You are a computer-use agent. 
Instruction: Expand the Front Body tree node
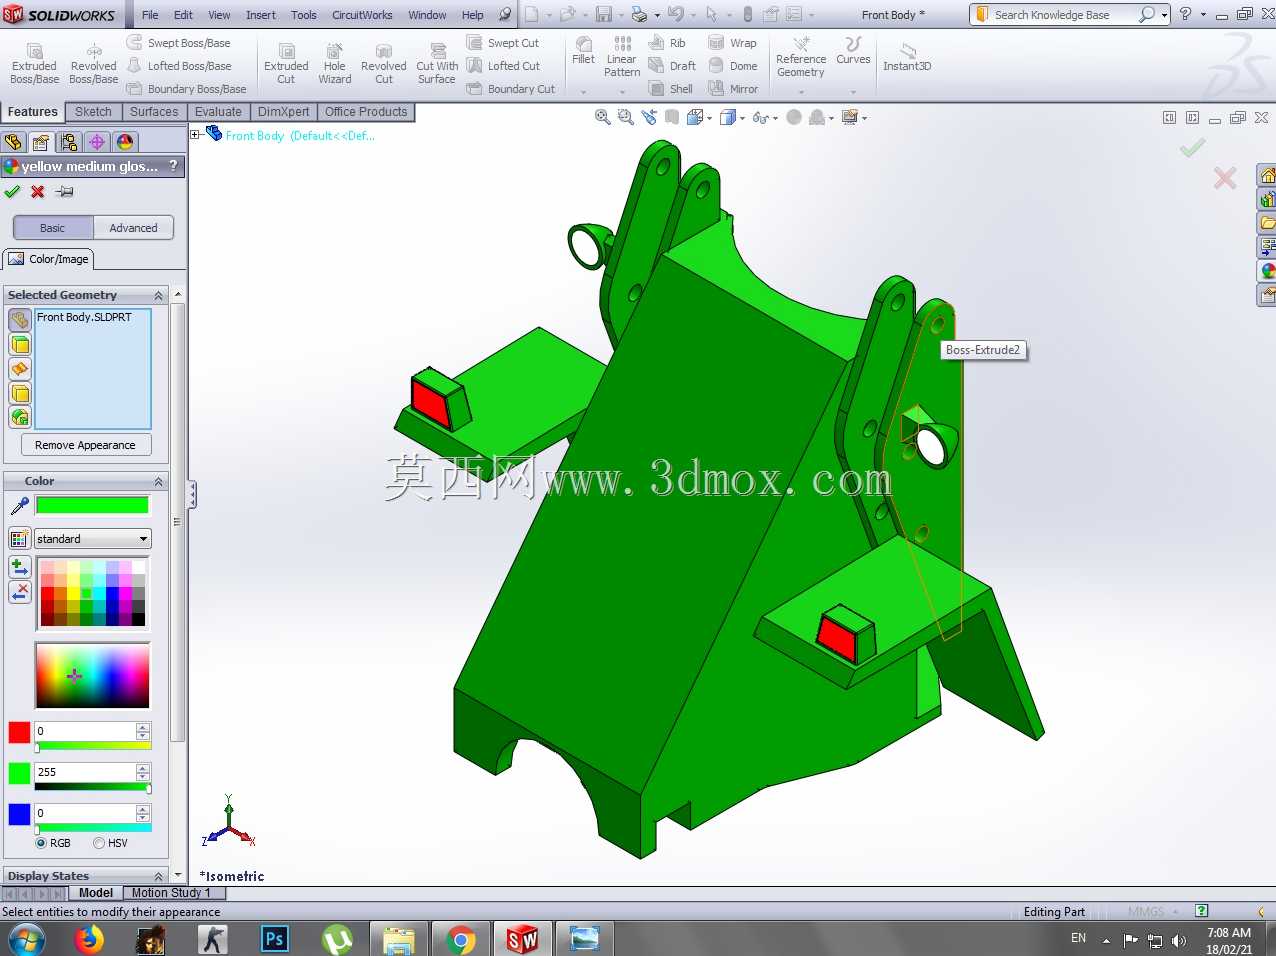[196, 135]
